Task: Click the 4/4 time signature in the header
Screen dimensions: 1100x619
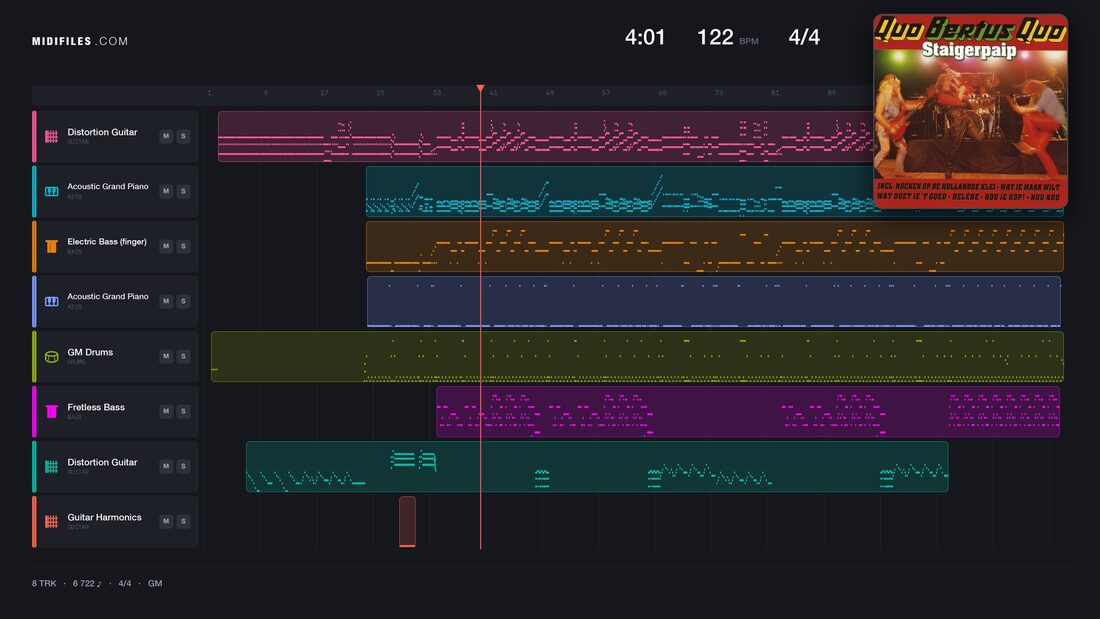Action: pyautogui.click(x=804, y=37)
